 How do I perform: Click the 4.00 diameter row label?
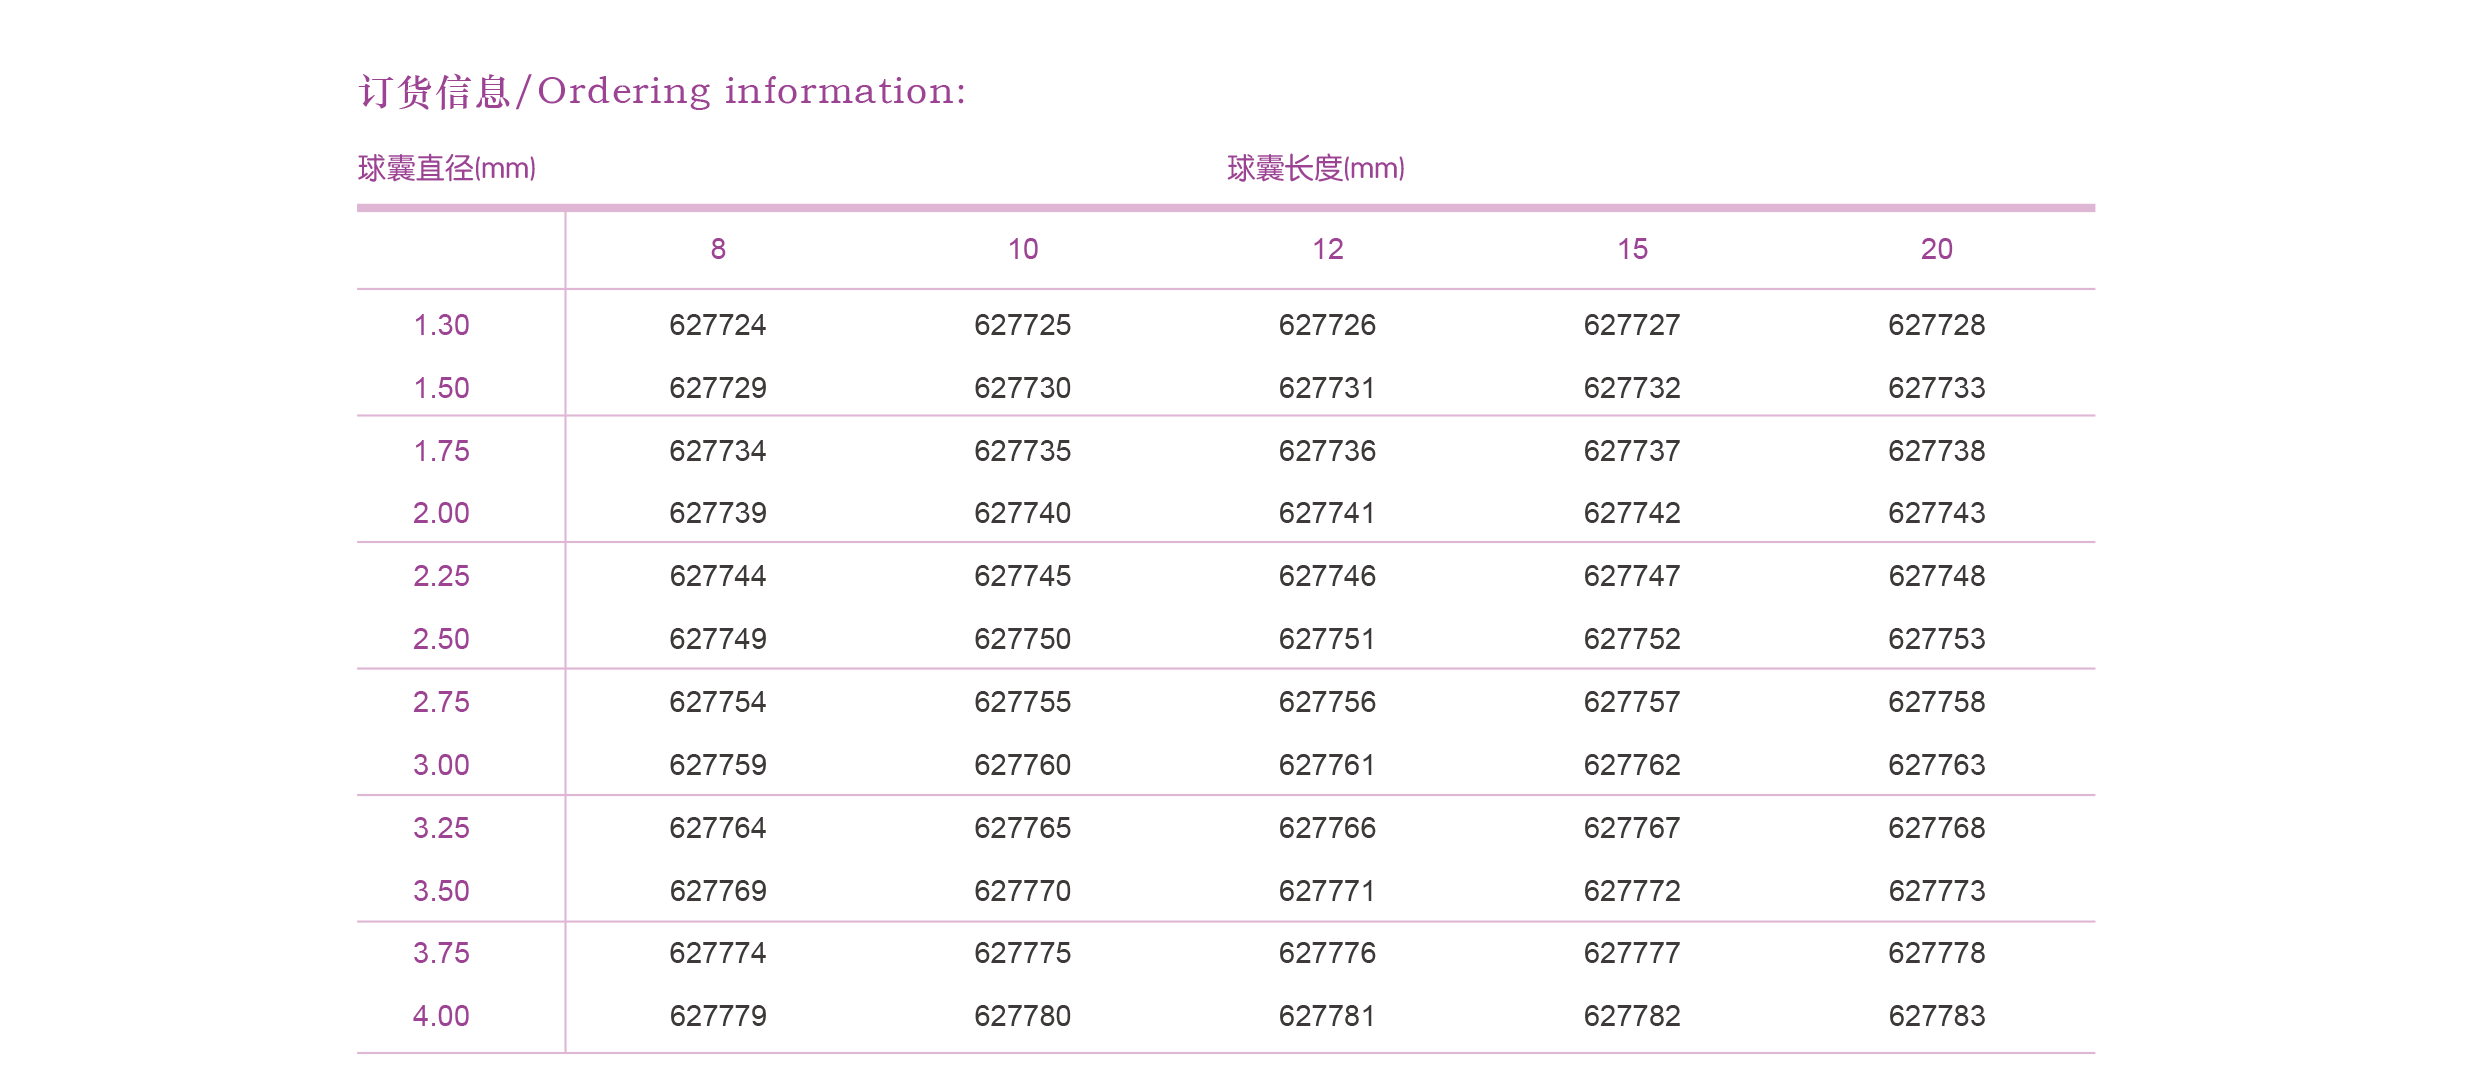(x=441, y=1016)
